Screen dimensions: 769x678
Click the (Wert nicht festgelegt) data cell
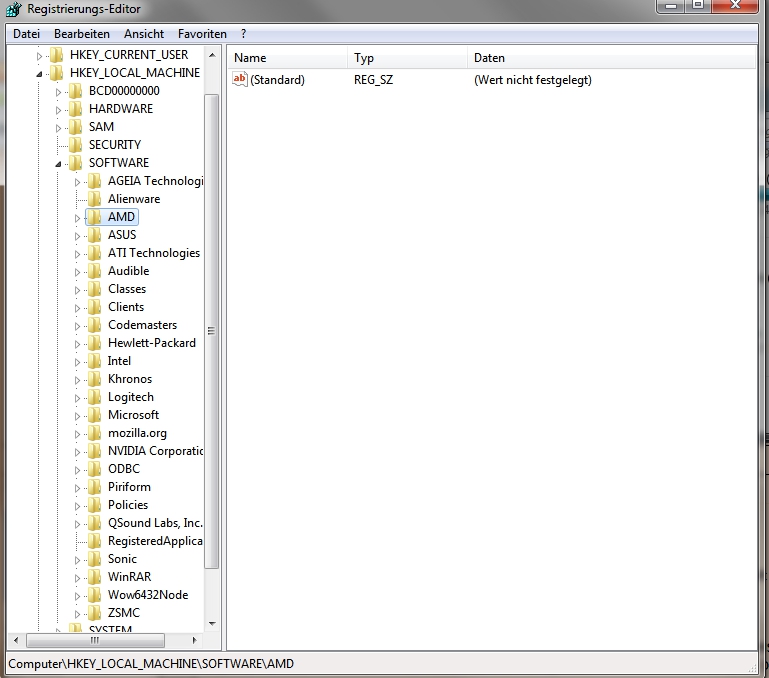pos(533,79)
